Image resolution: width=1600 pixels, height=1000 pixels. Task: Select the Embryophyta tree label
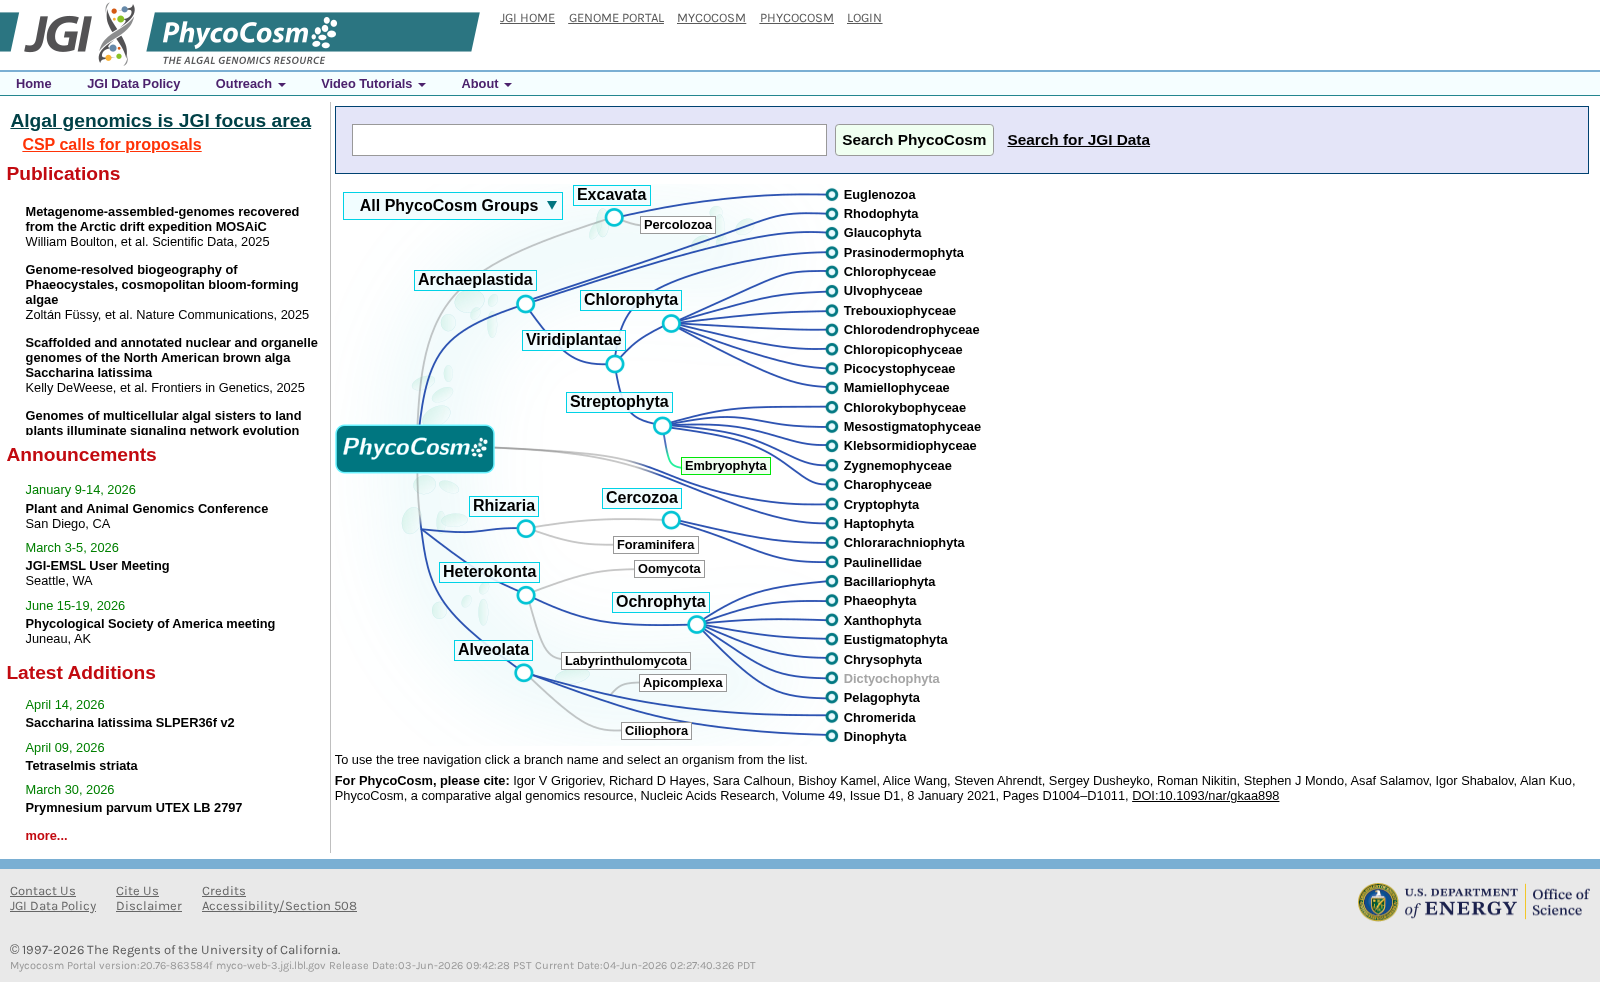pyautogui.click(x=726, y=466)
